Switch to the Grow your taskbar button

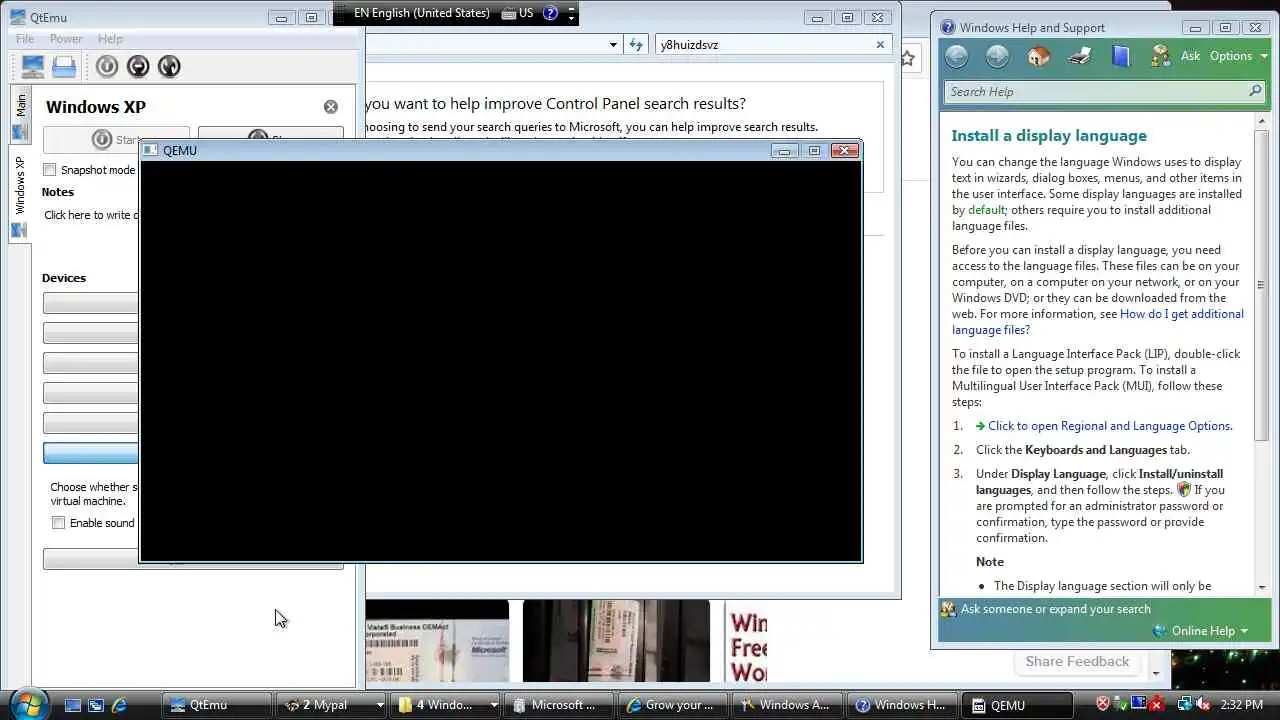click(673, 705)
